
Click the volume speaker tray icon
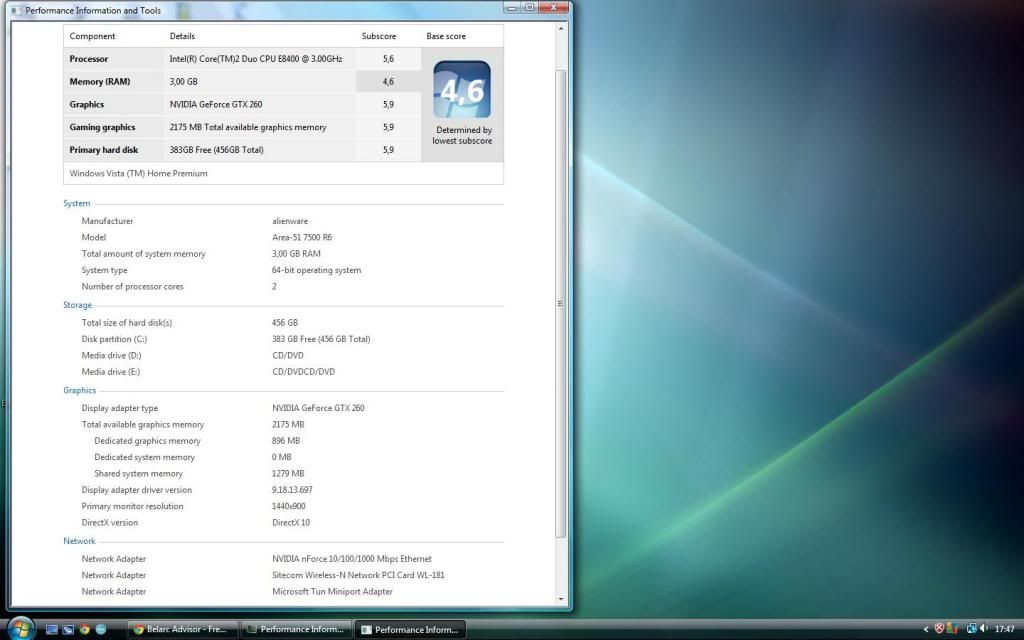pyautogui.click(x=984, y=629)
